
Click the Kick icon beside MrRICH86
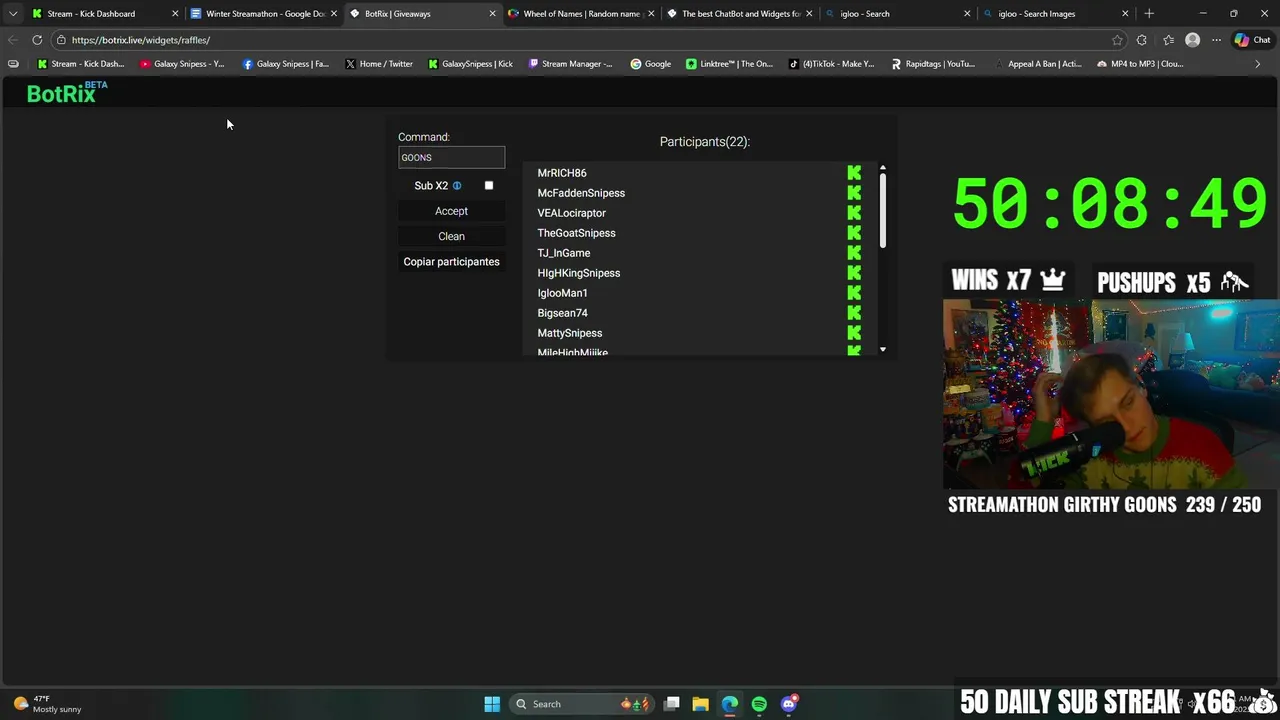pyautogui.click(x=854, y=173)
